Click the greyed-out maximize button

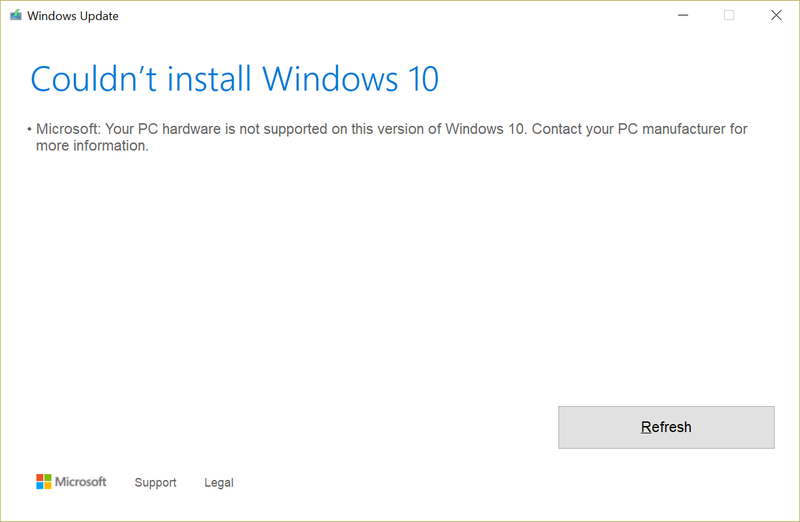coord(729,15)
